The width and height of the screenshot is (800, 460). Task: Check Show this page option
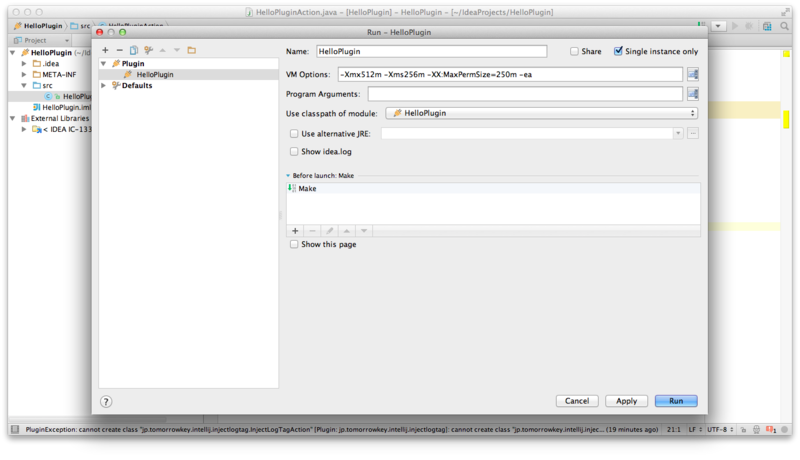294,244
